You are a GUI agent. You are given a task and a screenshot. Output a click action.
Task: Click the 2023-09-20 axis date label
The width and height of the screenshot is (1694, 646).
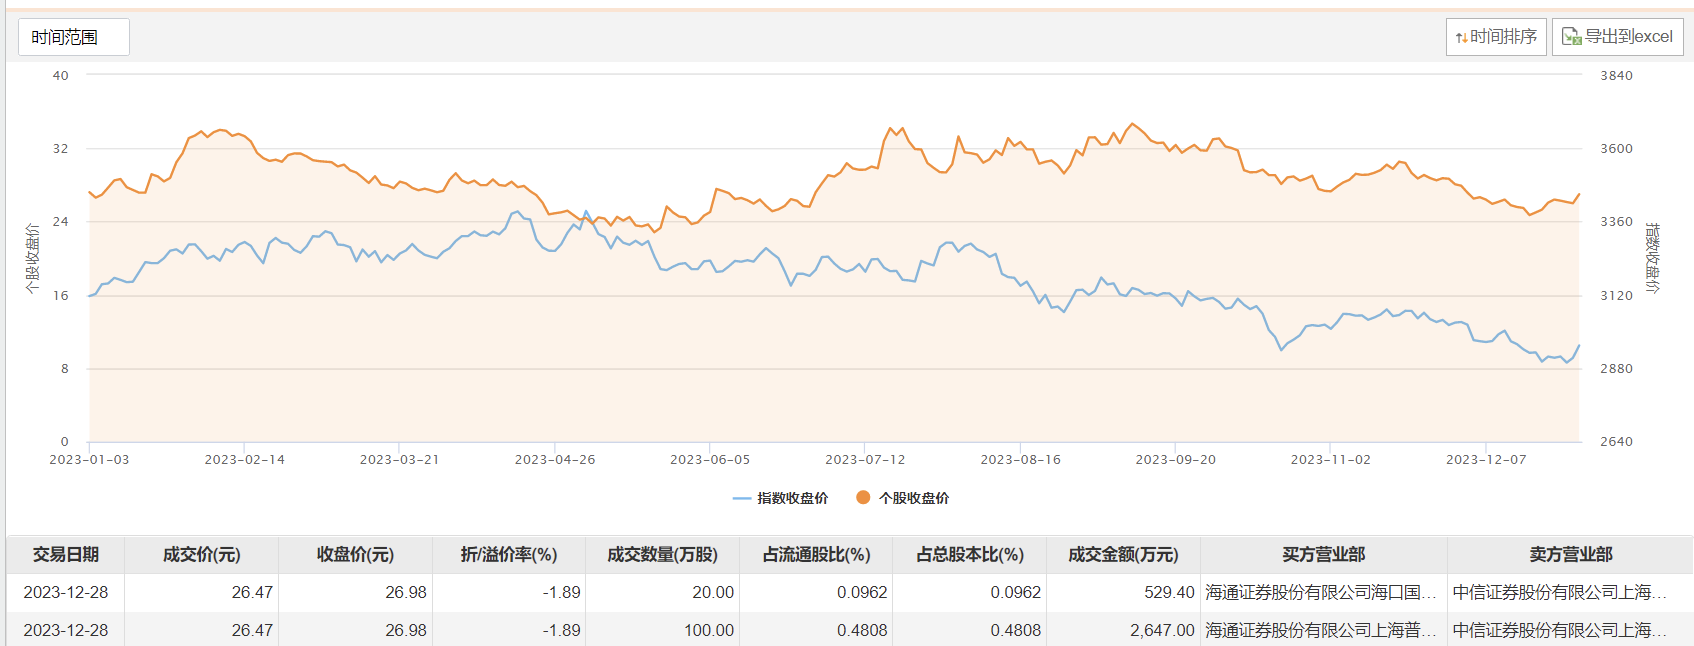click(1176, 460)
